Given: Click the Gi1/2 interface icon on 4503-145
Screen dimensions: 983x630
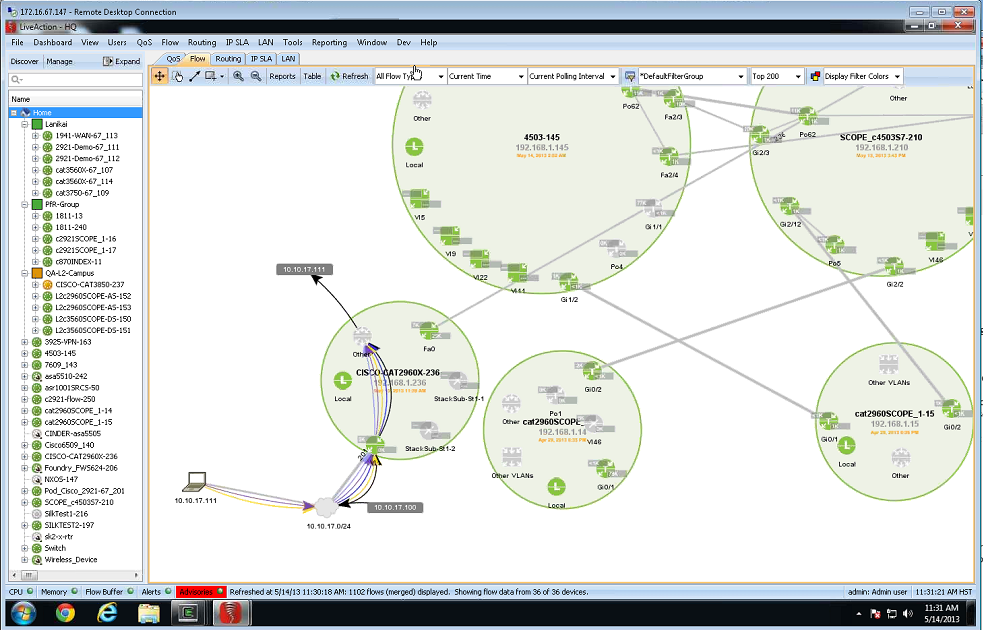Looking at the screenshot, I should coord(568,282).
